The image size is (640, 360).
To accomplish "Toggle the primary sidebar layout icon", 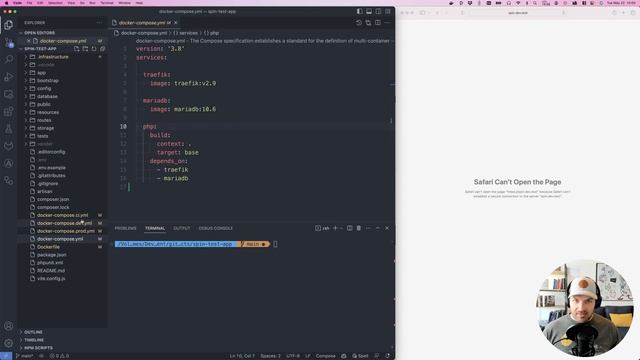I will 359,11.
